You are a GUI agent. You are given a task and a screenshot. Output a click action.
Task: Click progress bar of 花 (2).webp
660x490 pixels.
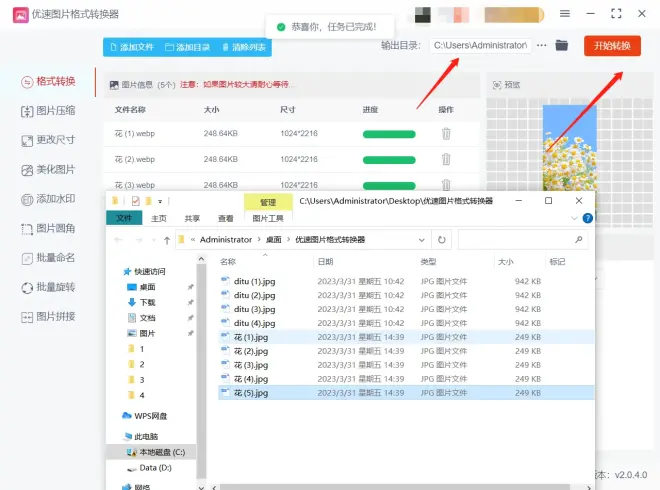(389, 160)
